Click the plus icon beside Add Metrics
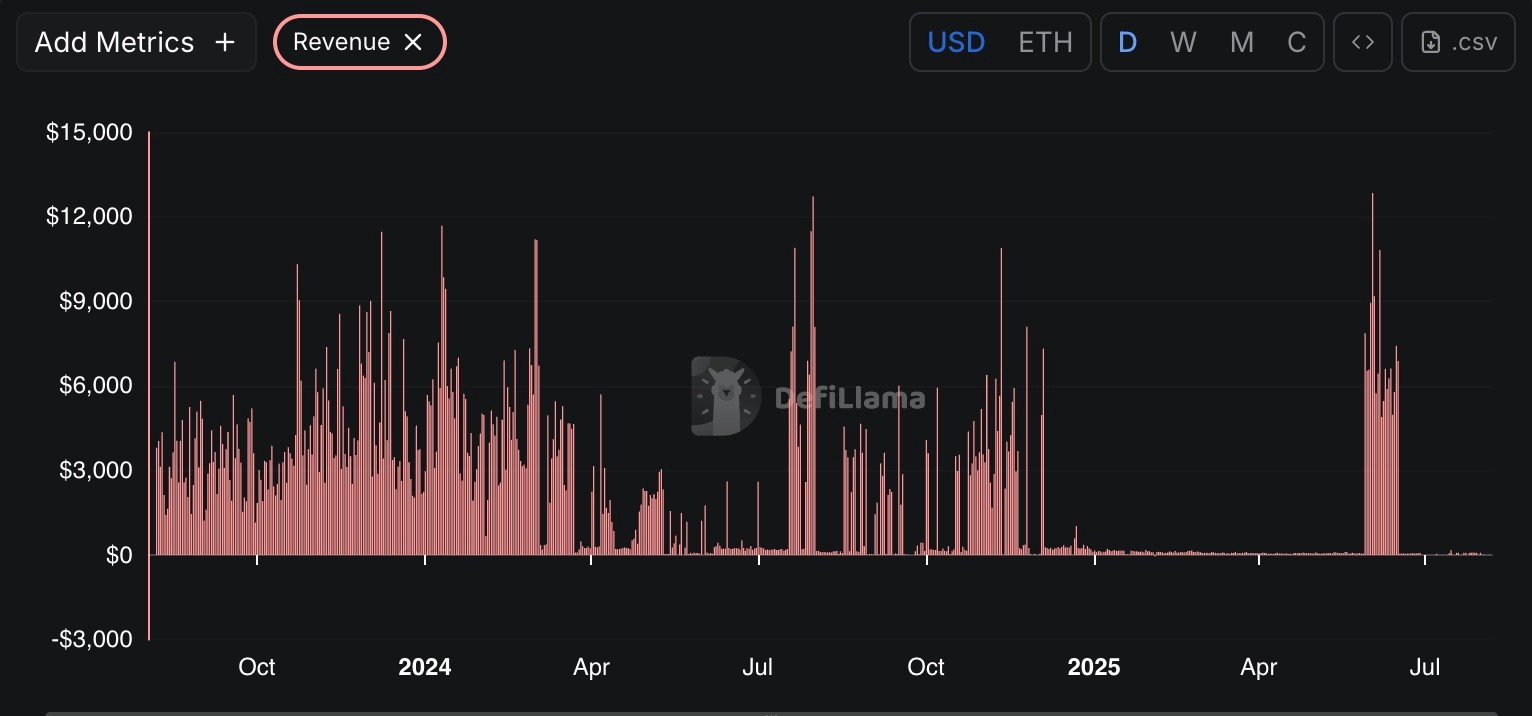This screenshot has width=1532, height=716. (x=225, y=42)
